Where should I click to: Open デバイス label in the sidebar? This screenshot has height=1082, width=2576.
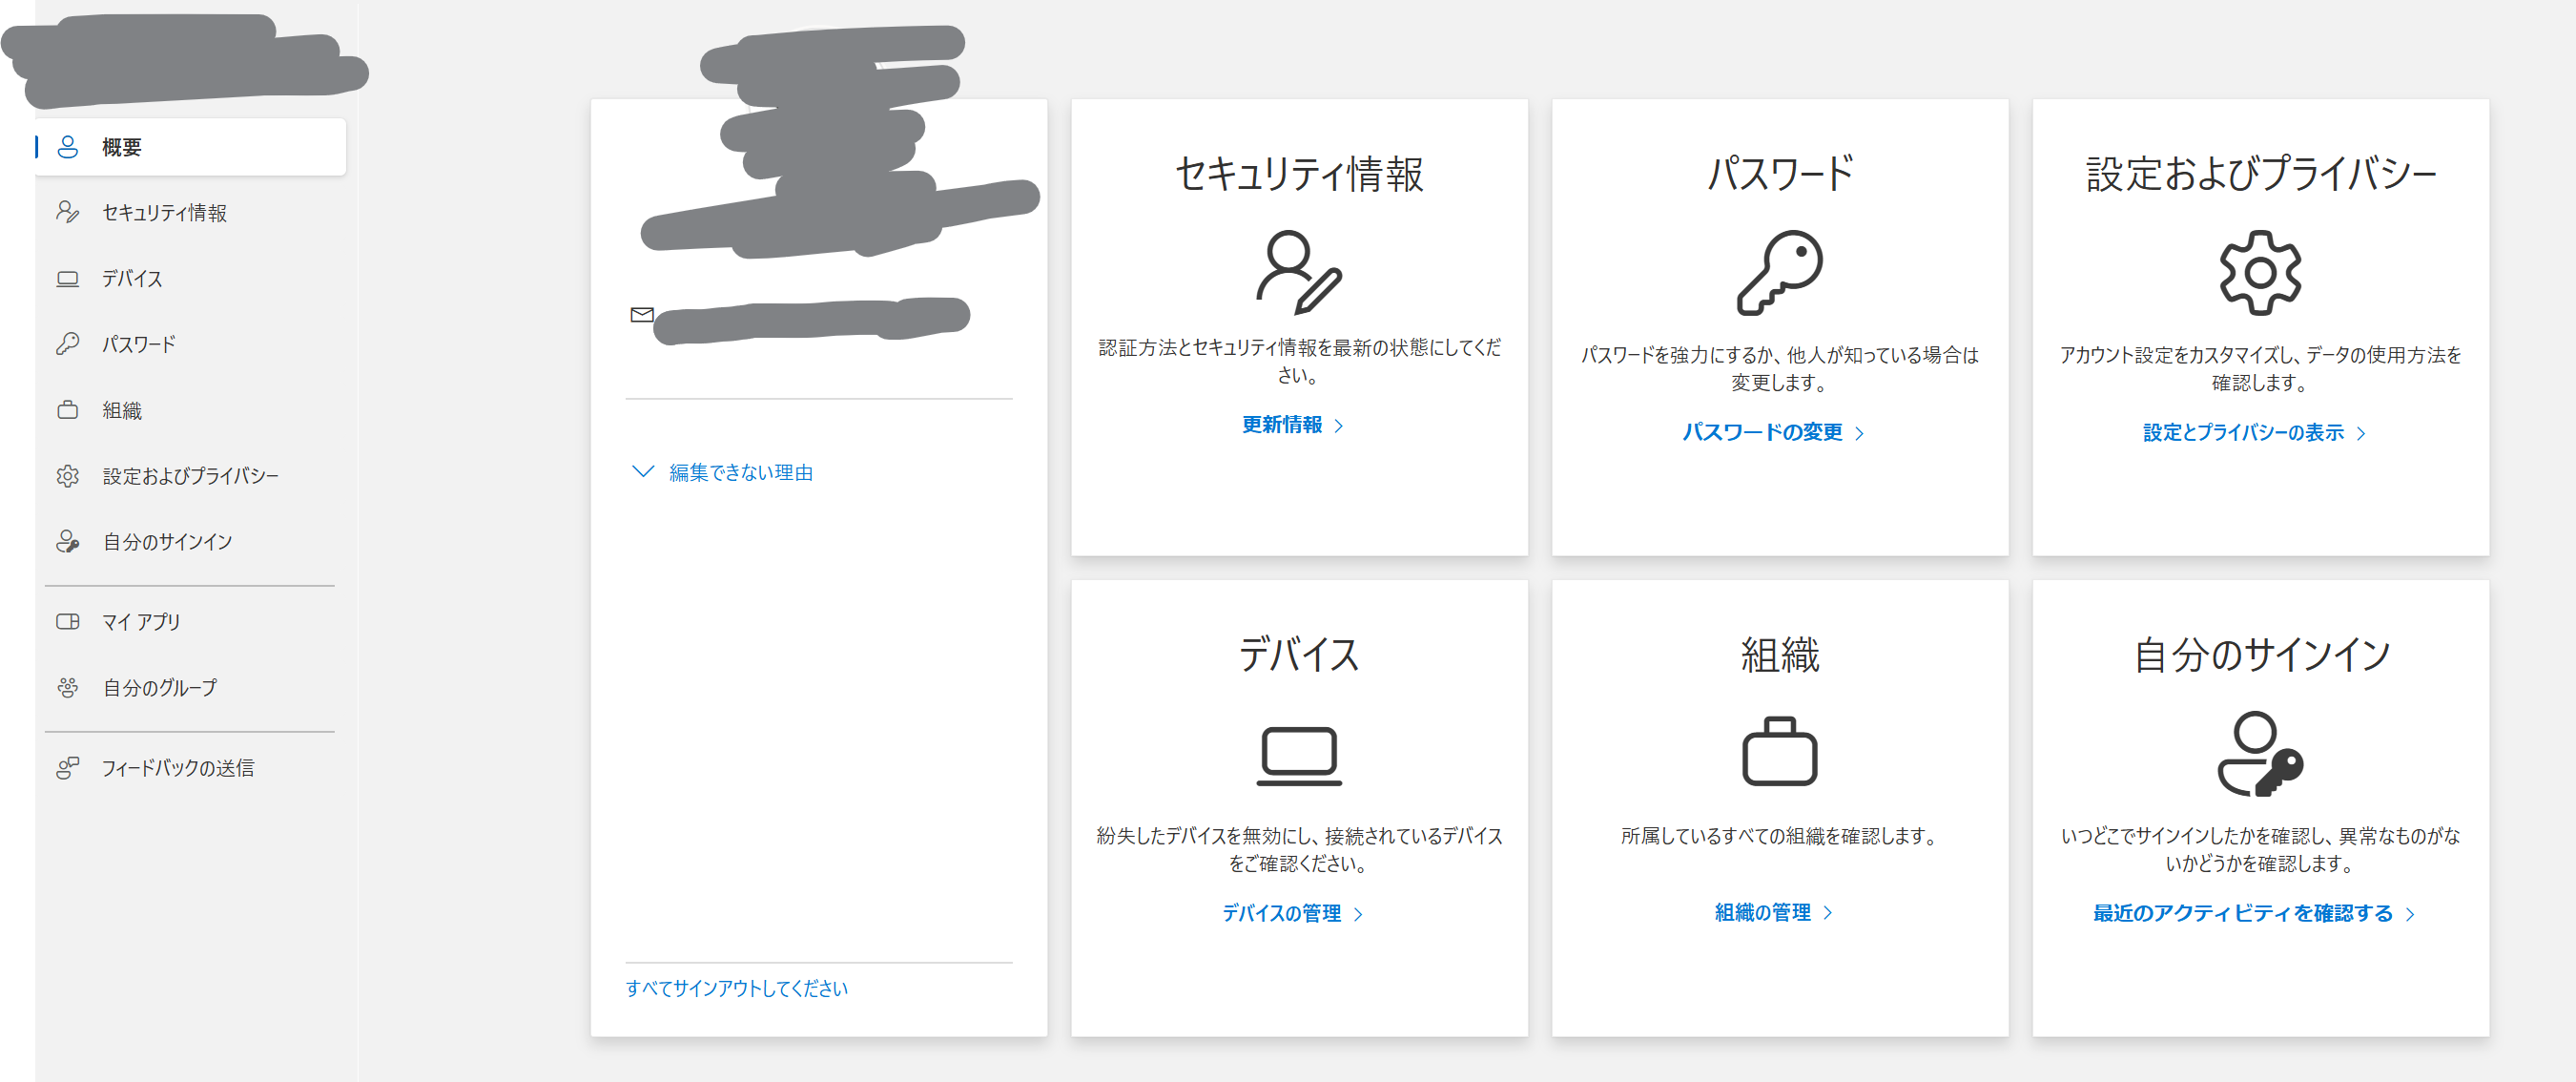[x=132, y=279]
